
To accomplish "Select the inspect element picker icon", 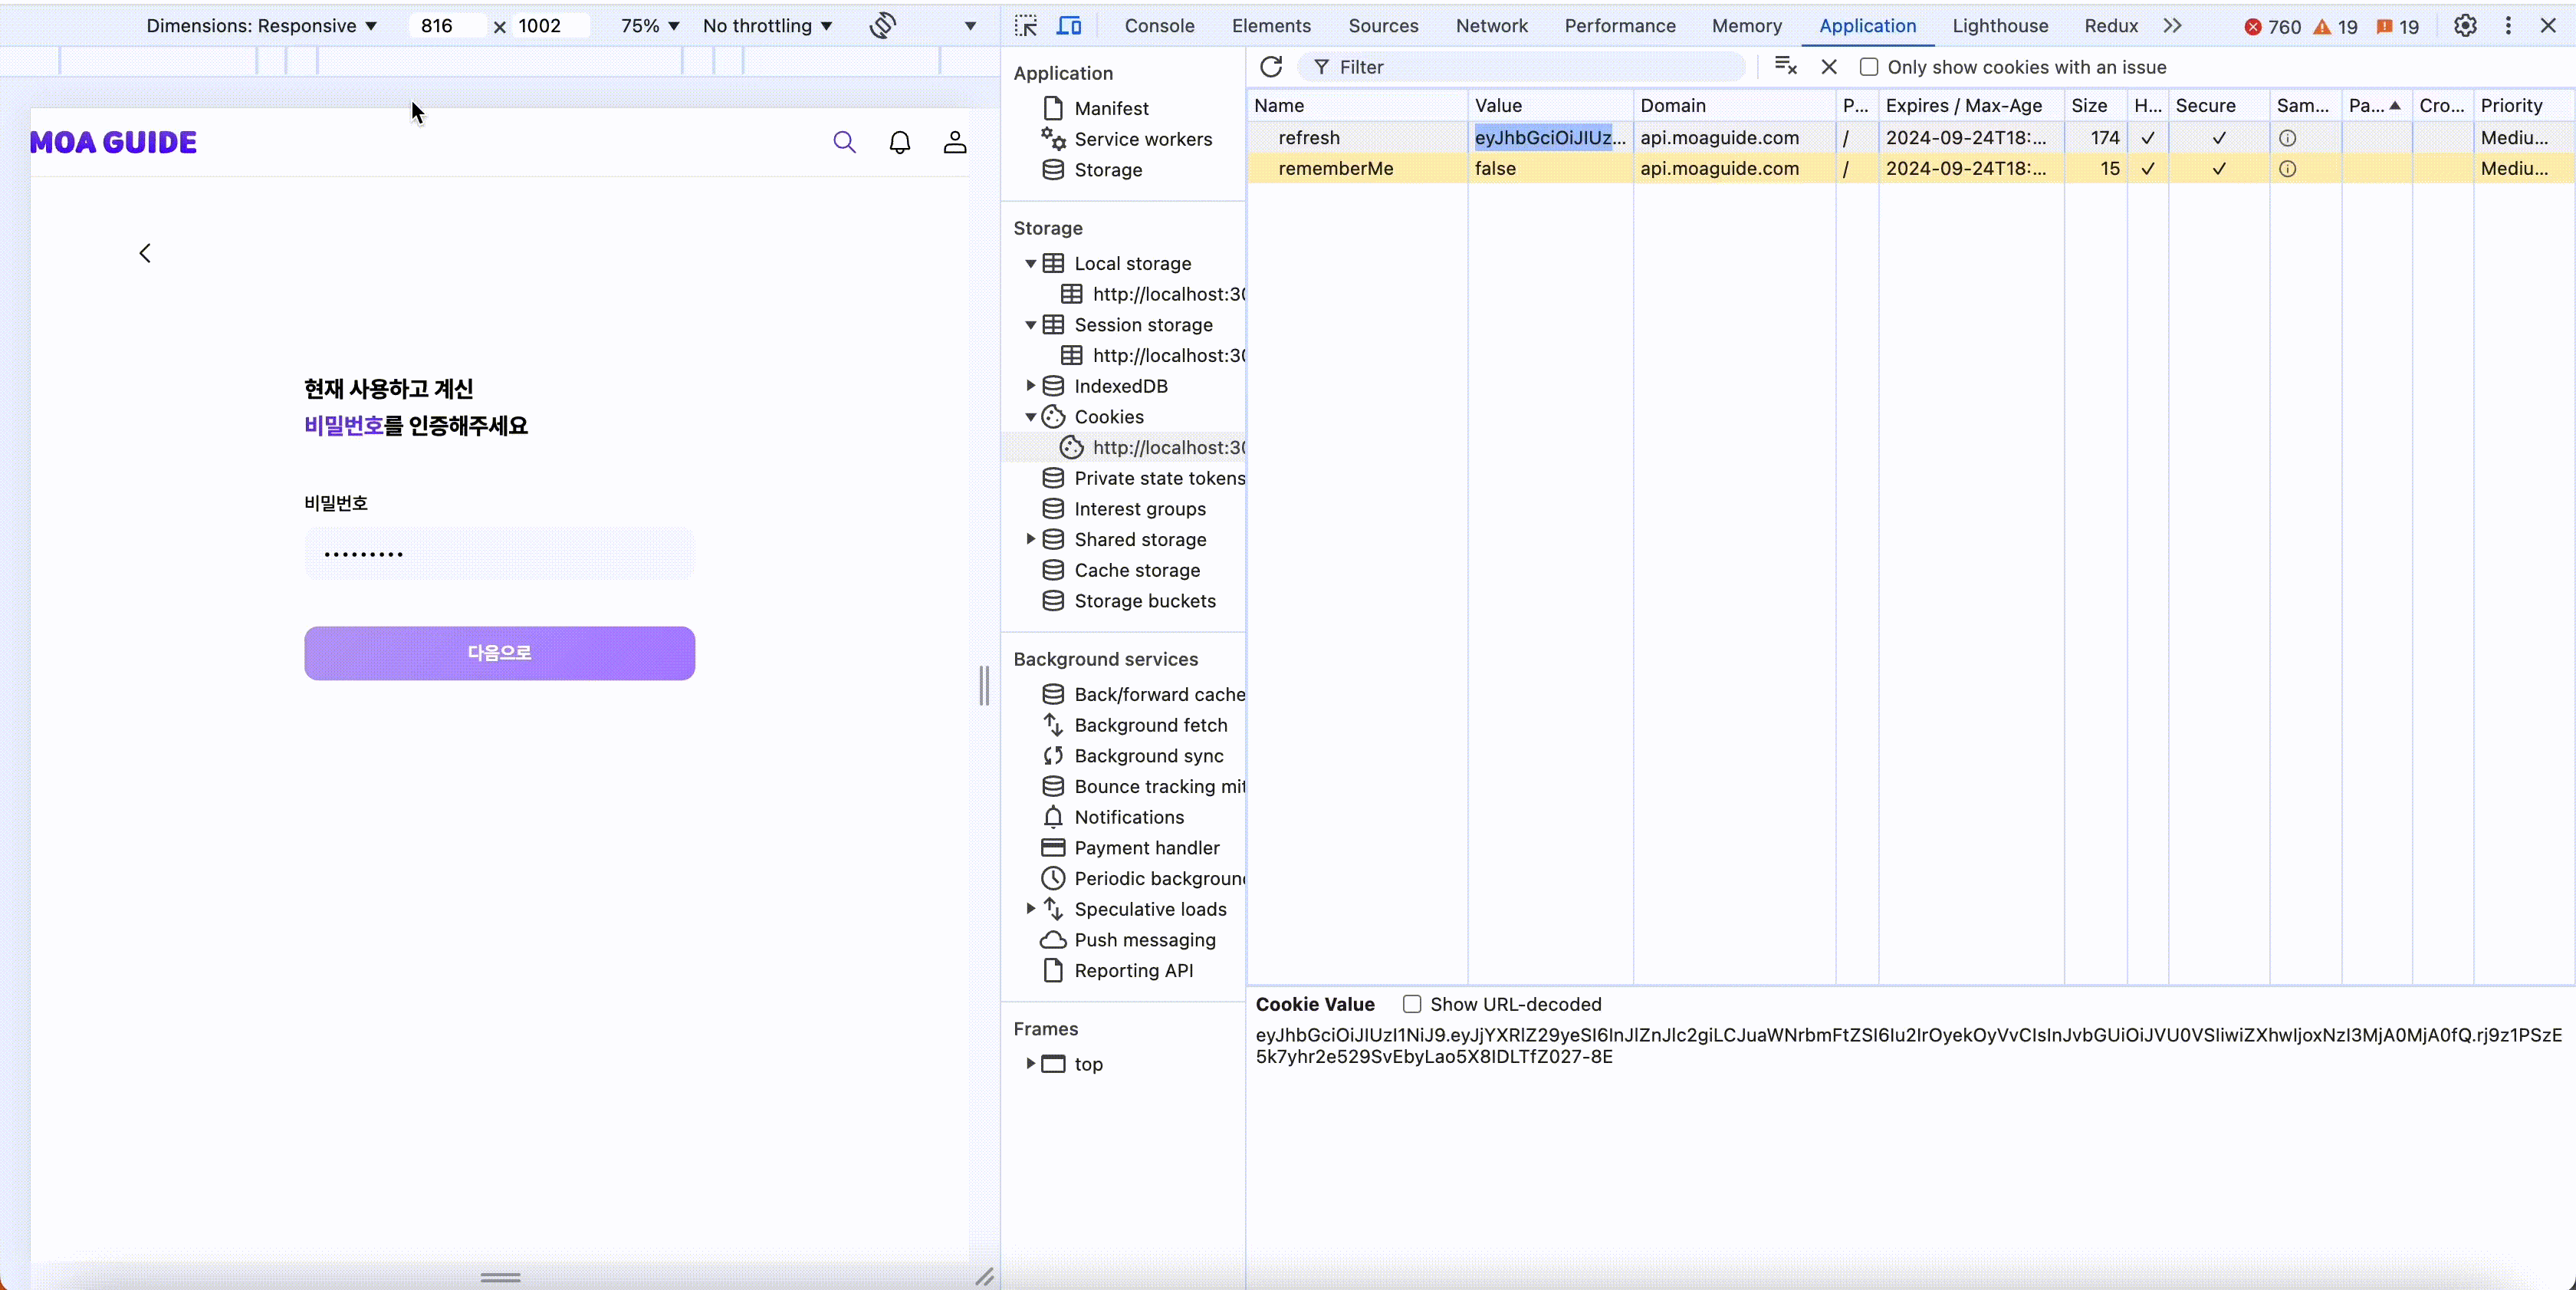I will 1026,26.
